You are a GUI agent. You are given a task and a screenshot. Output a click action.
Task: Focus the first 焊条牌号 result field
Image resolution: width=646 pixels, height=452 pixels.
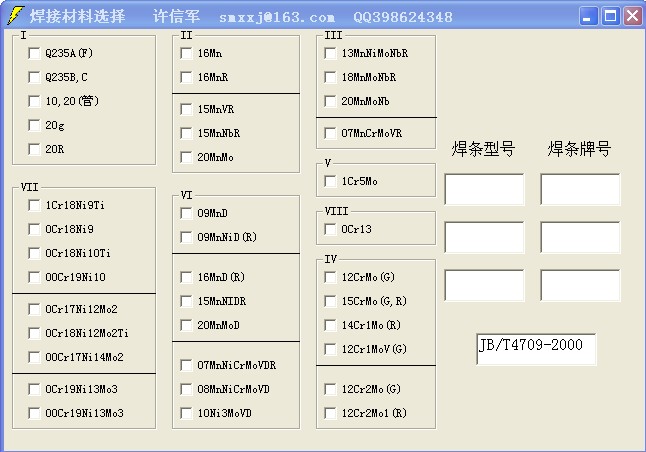[580, 189]
